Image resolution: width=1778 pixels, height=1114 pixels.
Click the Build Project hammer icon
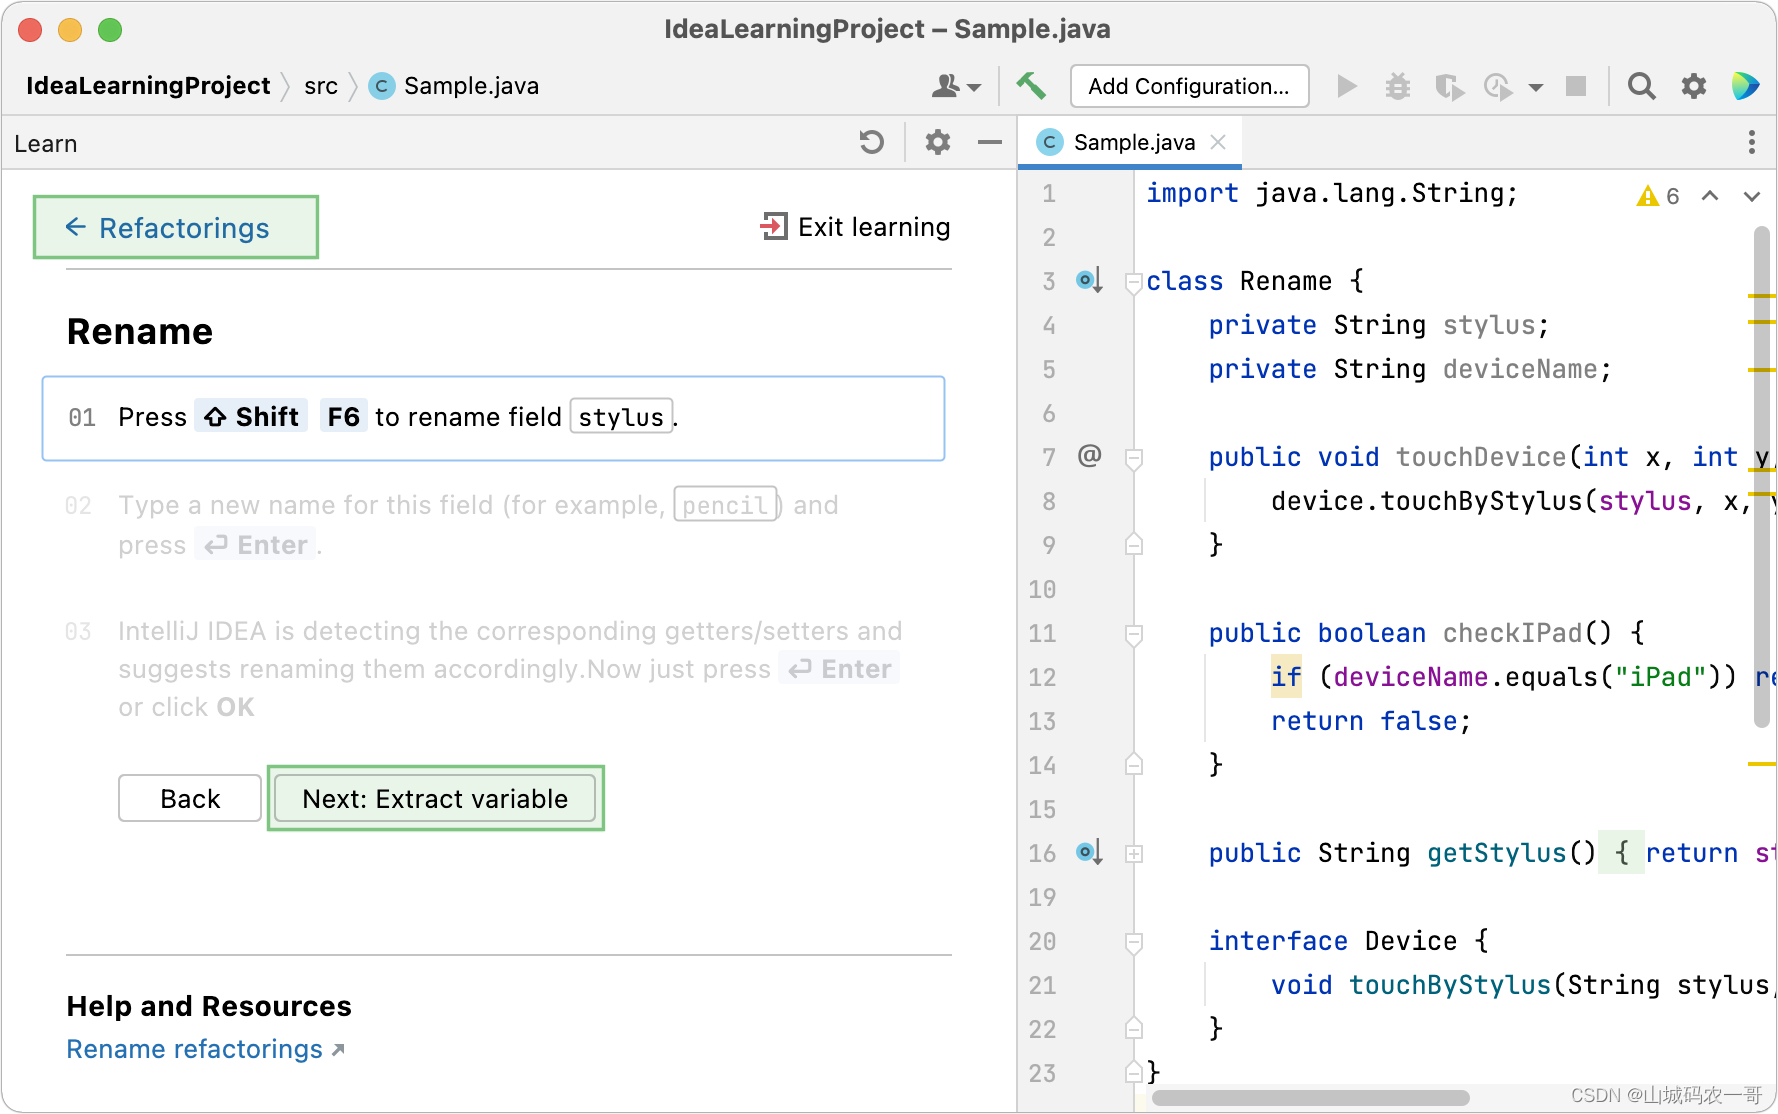(1031, 86)
